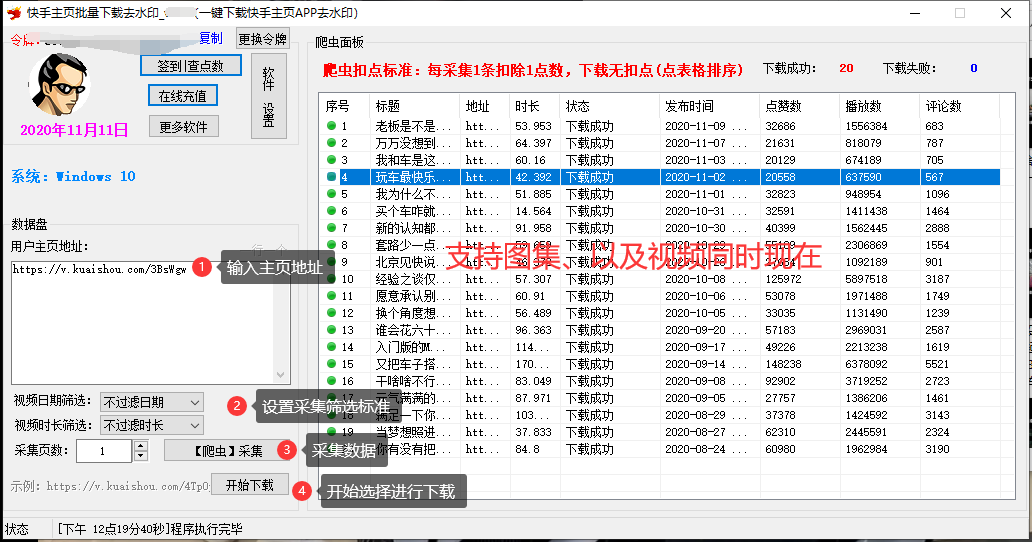The width and height of the screenshot is (1032, 542).
Task: Click the 采集页数 number field
Action: [x=105, y=451]
